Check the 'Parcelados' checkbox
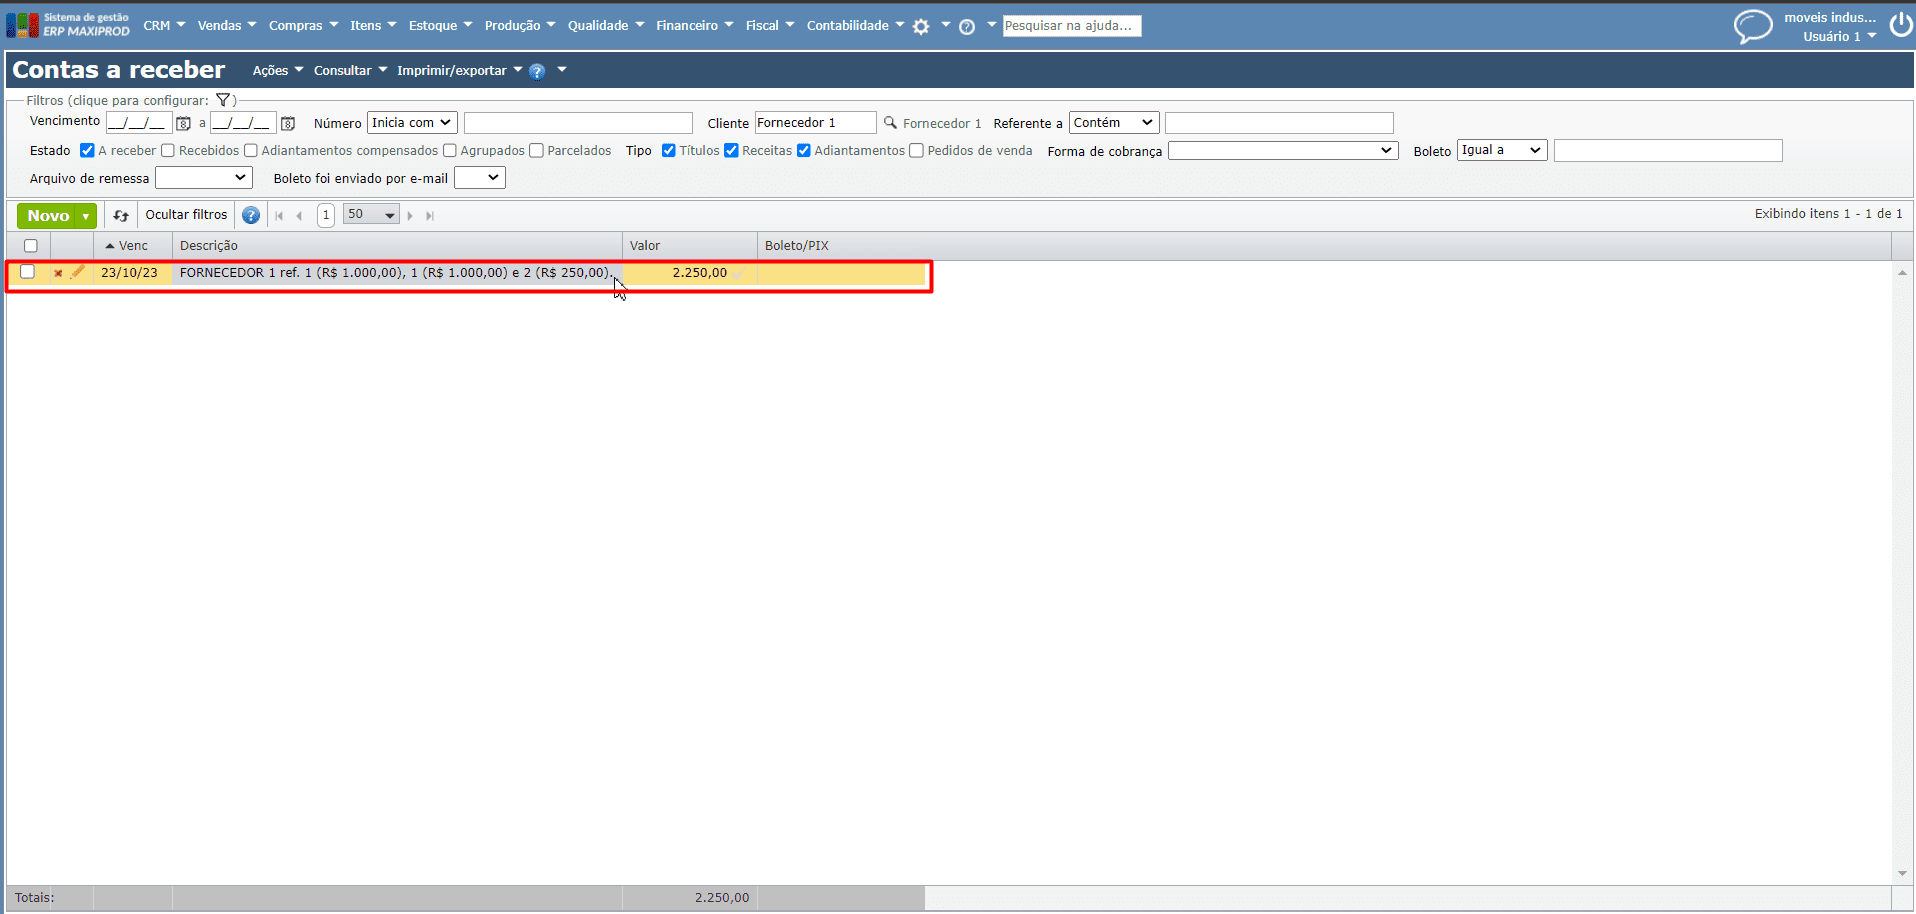This screenshot has height=914, width=1916. tap(537, 151)
